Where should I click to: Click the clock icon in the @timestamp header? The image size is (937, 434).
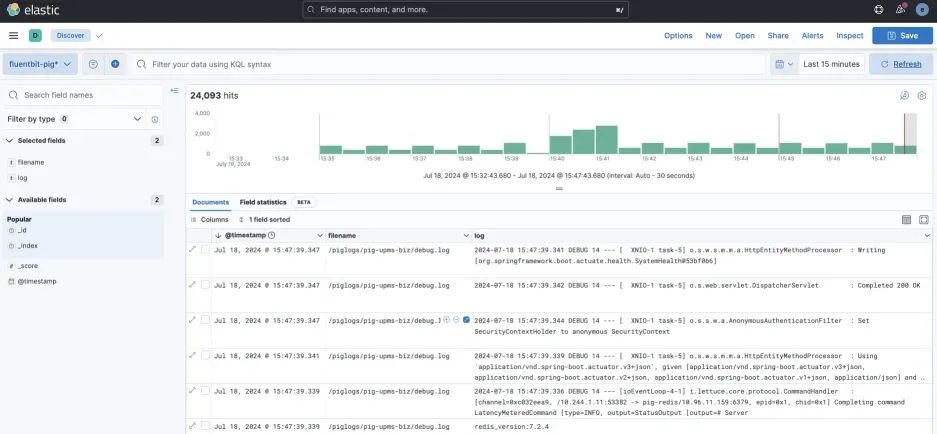[272, 236]
